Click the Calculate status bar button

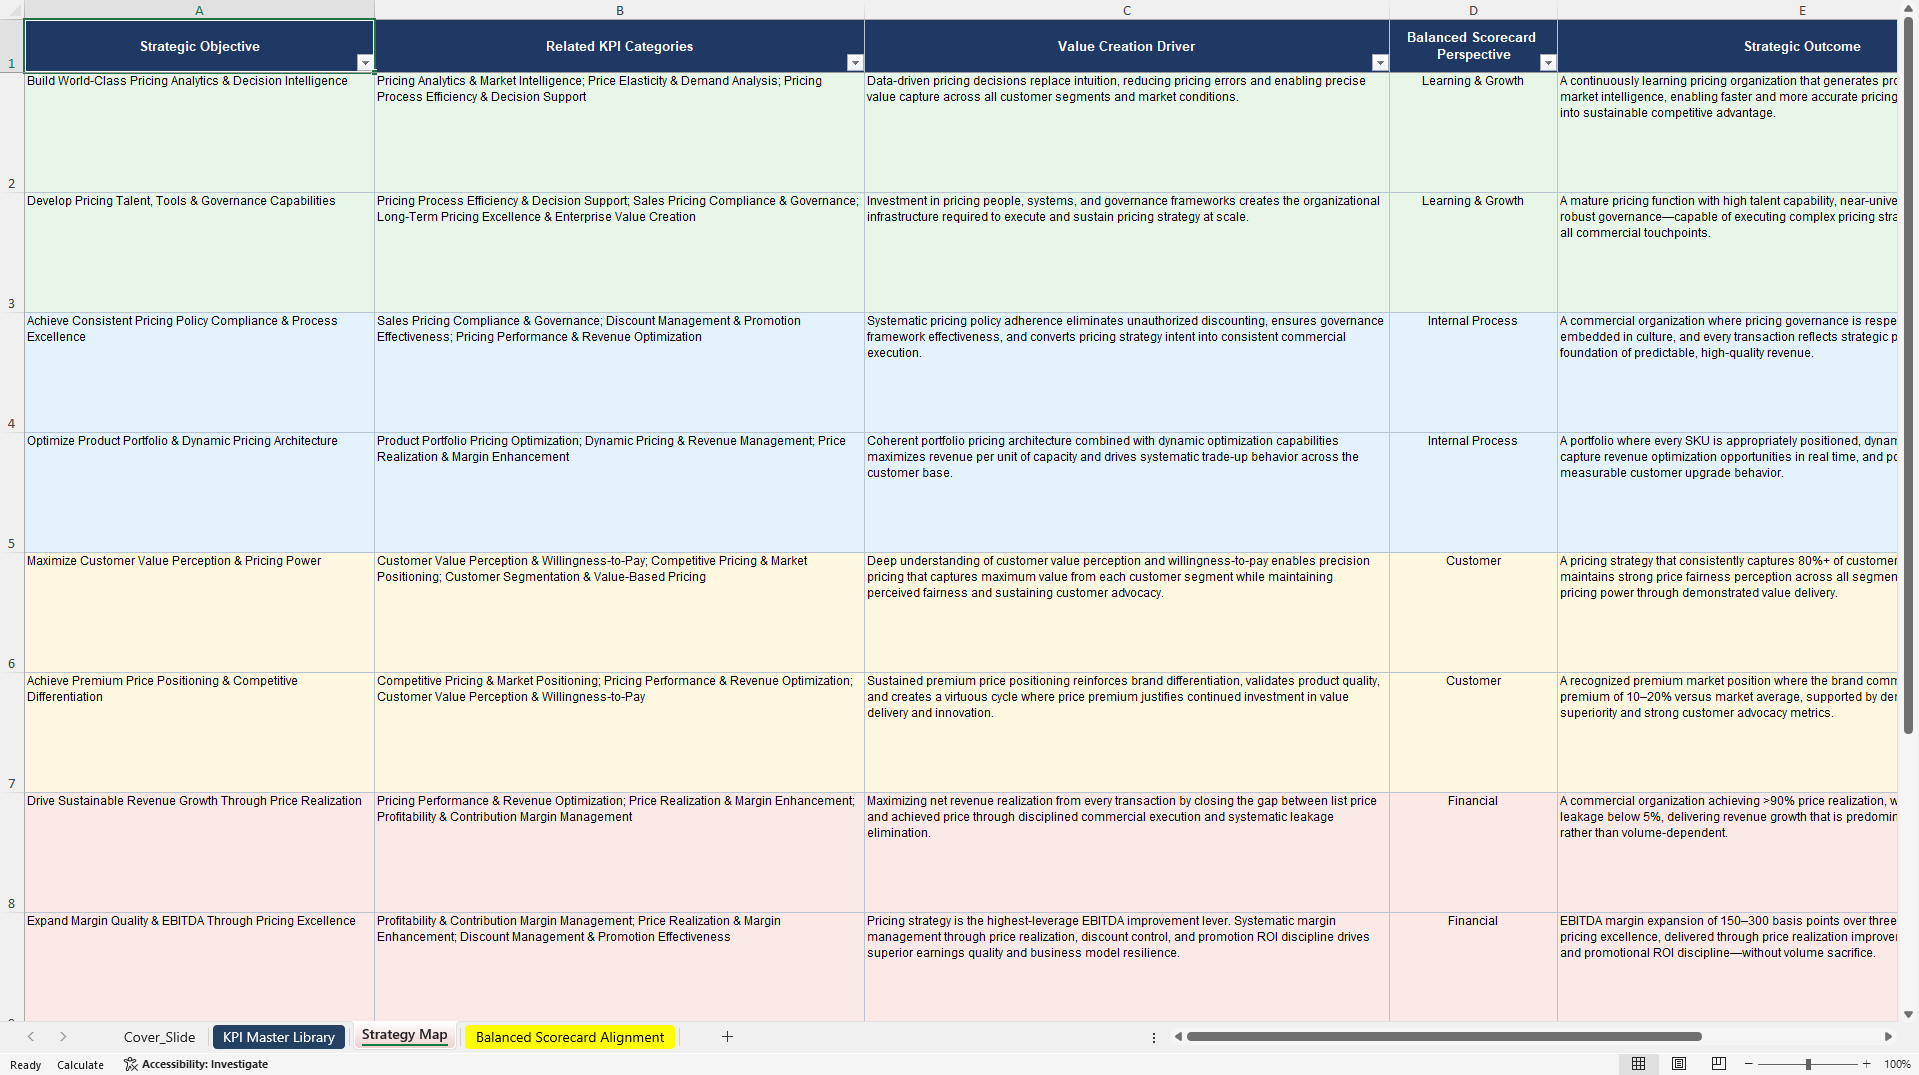click(x=80, y=1065)
